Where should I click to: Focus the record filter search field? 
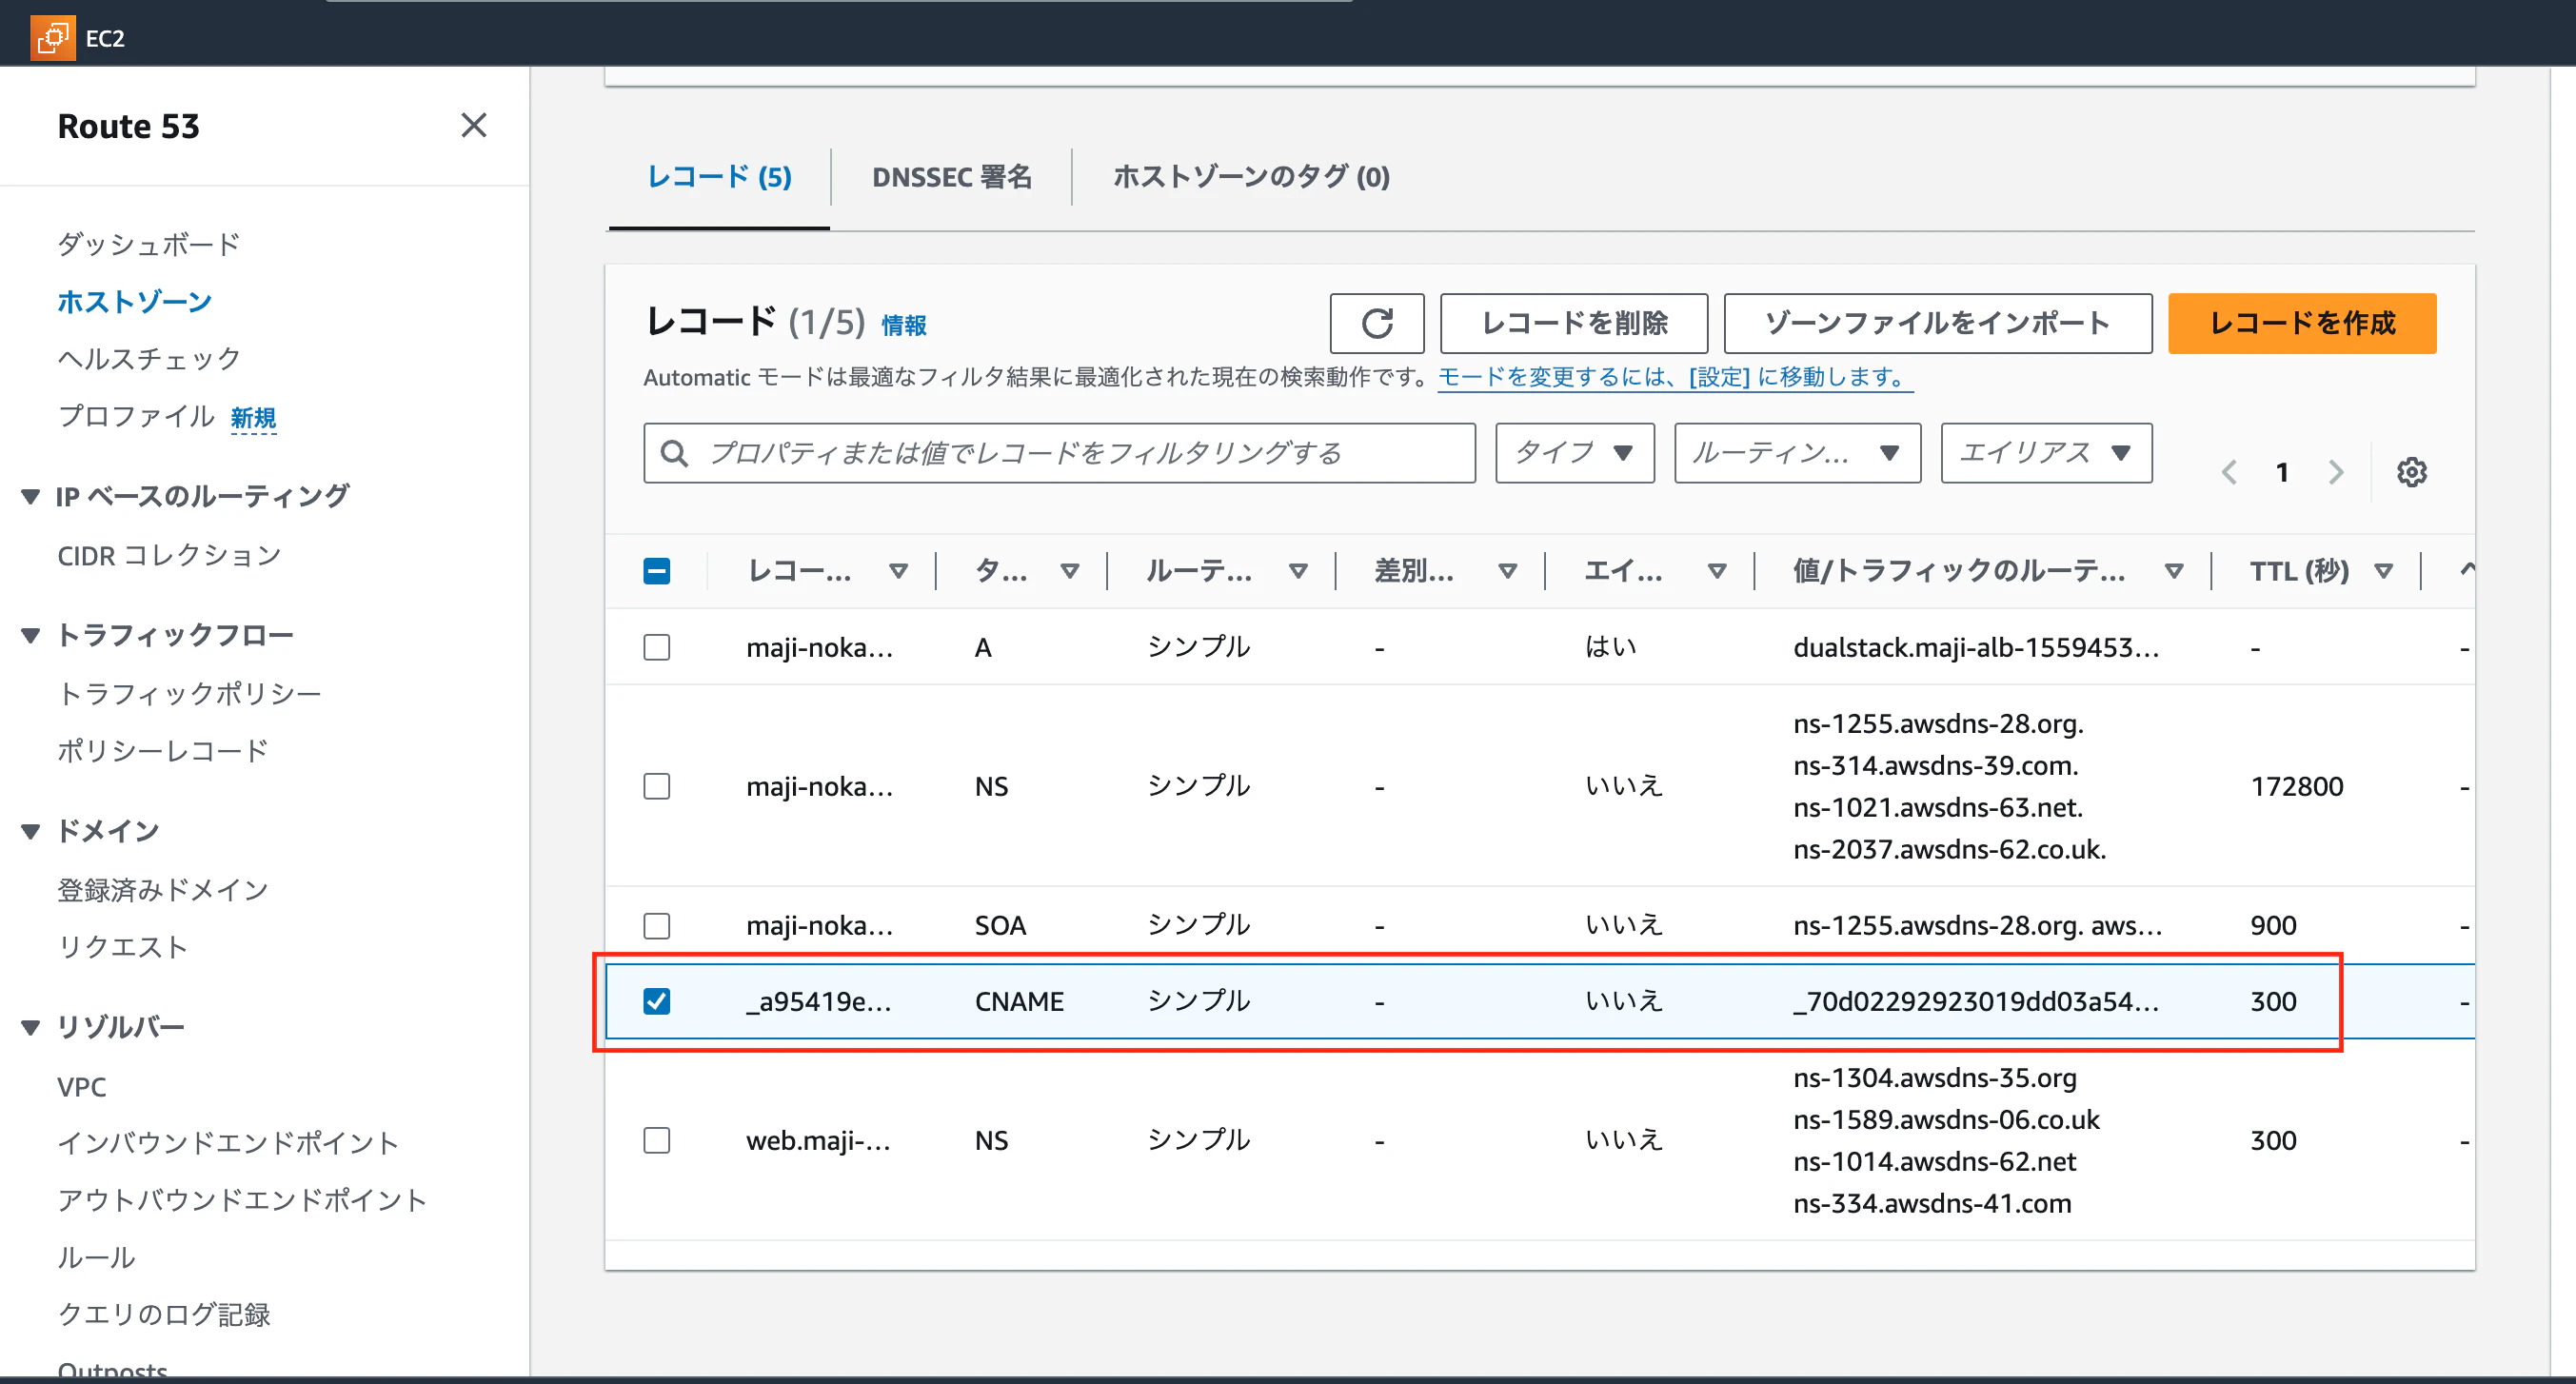pos(1059,453)
